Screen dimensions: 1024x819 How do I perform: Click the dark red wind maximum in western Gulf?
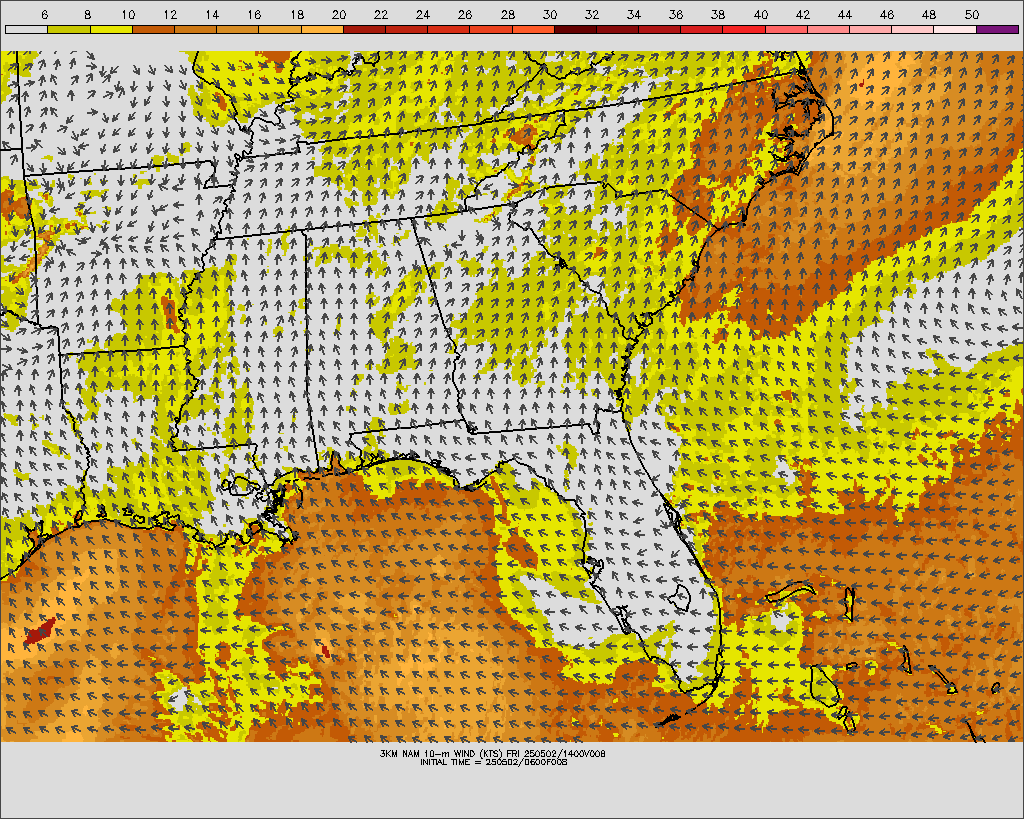click(x=39, y=632)
